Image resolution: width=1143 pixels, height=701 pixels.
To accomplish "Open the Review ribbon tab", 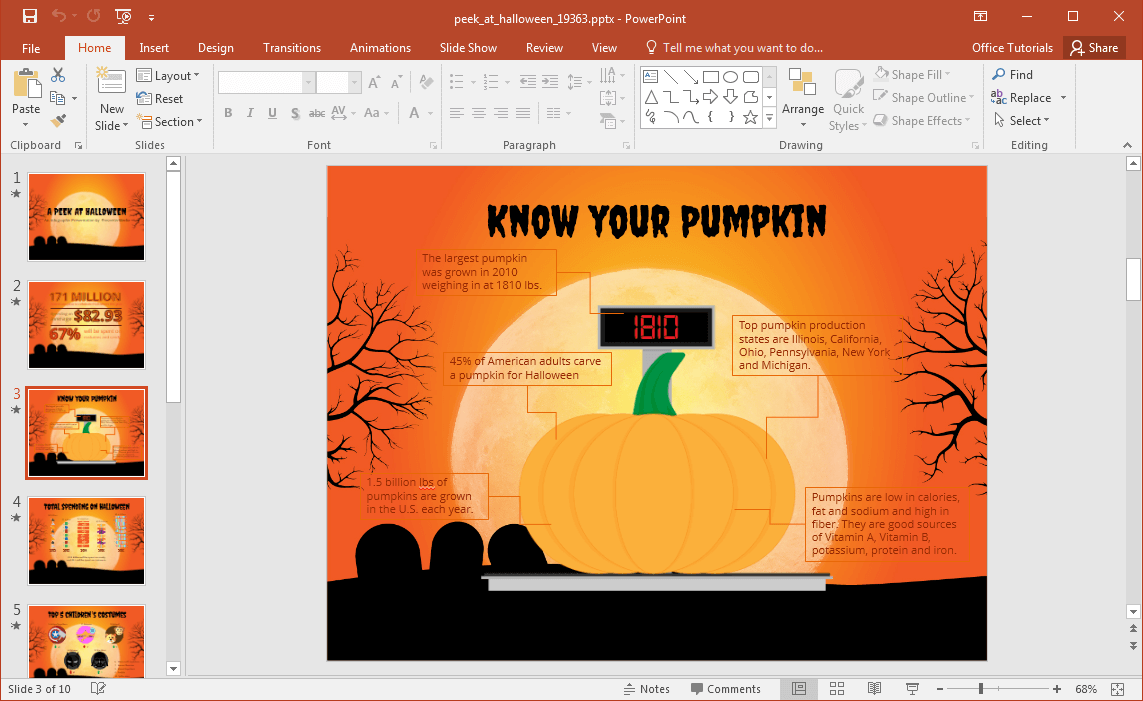I will pyautogui.click(x=544, y=47).
